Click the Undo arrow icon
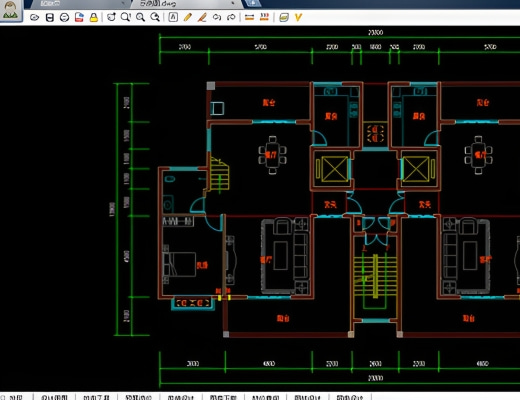Image resolution: width=520 pixels, height=400 pixels. coord(217,17)
